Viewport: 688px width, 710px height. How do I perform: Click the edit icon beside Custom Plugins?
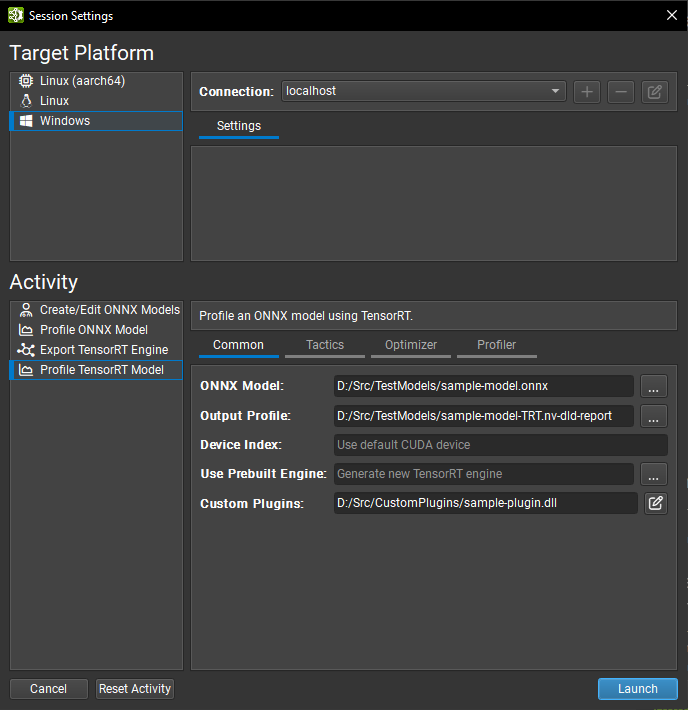click(x=655, y=503)
